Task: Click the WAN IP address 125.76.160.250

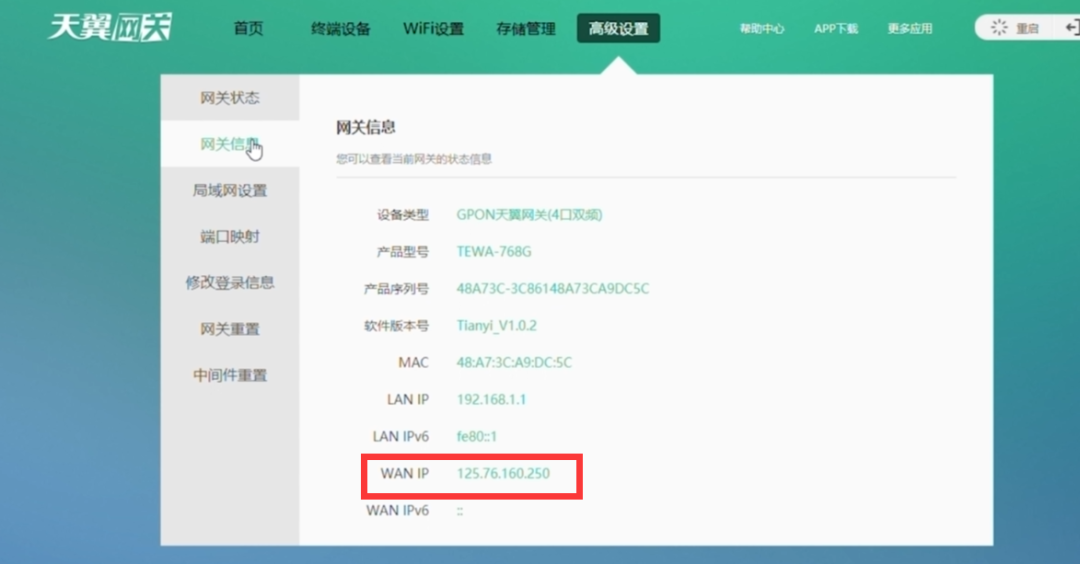Action: tap(503, 473)
